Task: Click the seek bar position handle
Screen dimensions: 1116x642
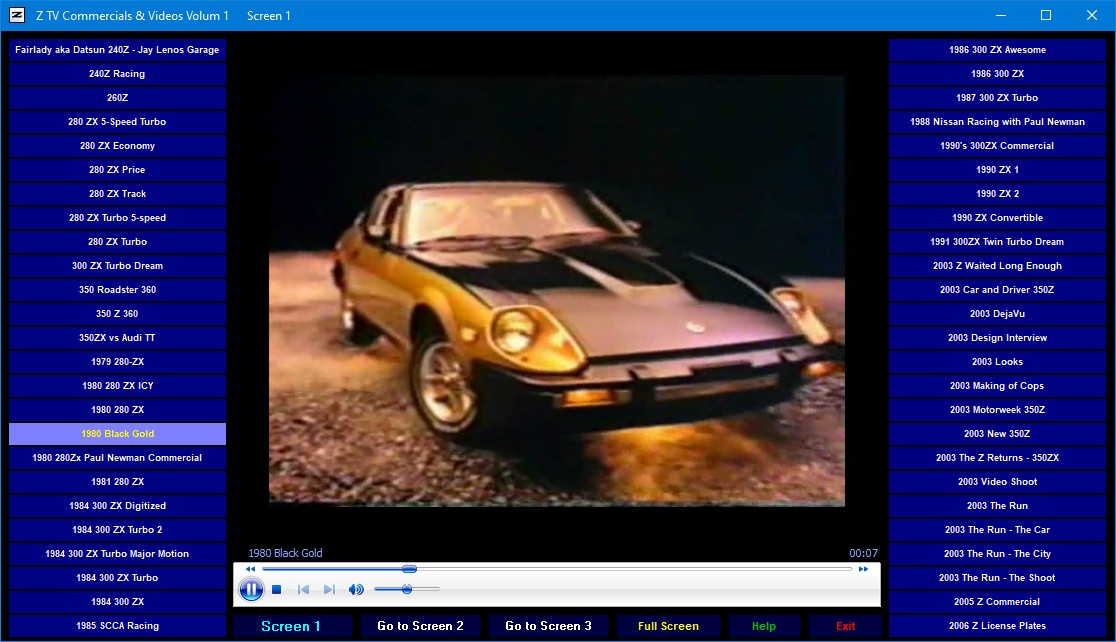Action: click(x=409, y=569)
